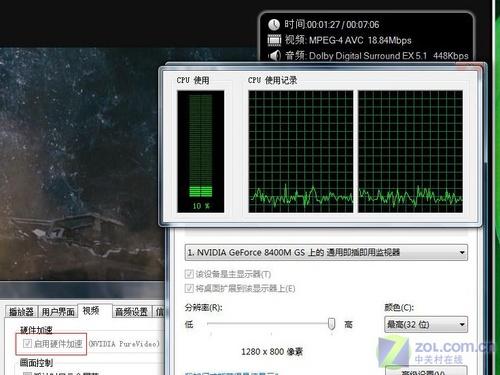Toggle 该设备是主显示器(T) checkbox
Screen dimensions: 500x375
pyautogui.click(x=189, y=274)
